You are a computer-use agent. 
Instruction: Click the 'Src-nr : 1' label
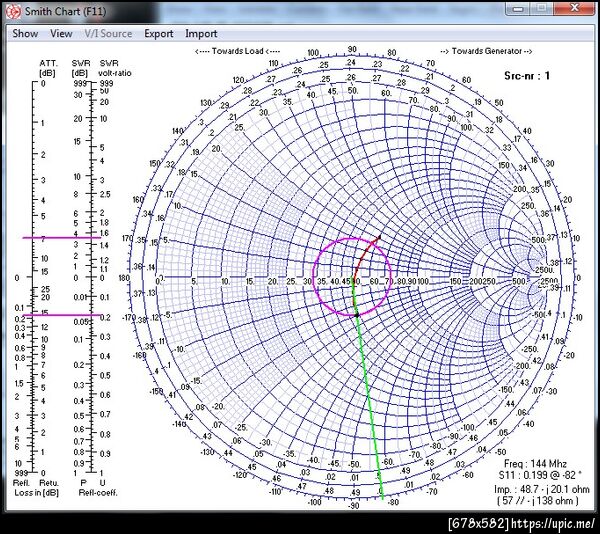coord(527,76)
